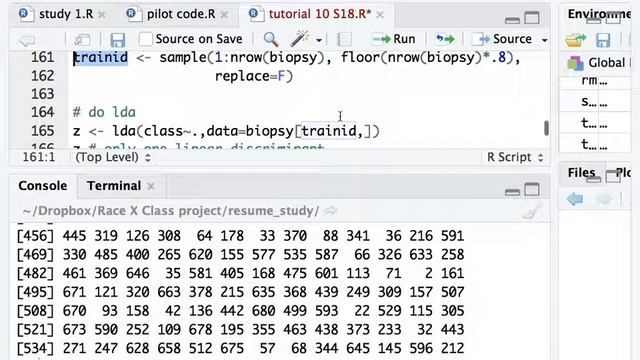Open the Terminal tab
This screenshot has height=360, width=640.
coord(114,186)
